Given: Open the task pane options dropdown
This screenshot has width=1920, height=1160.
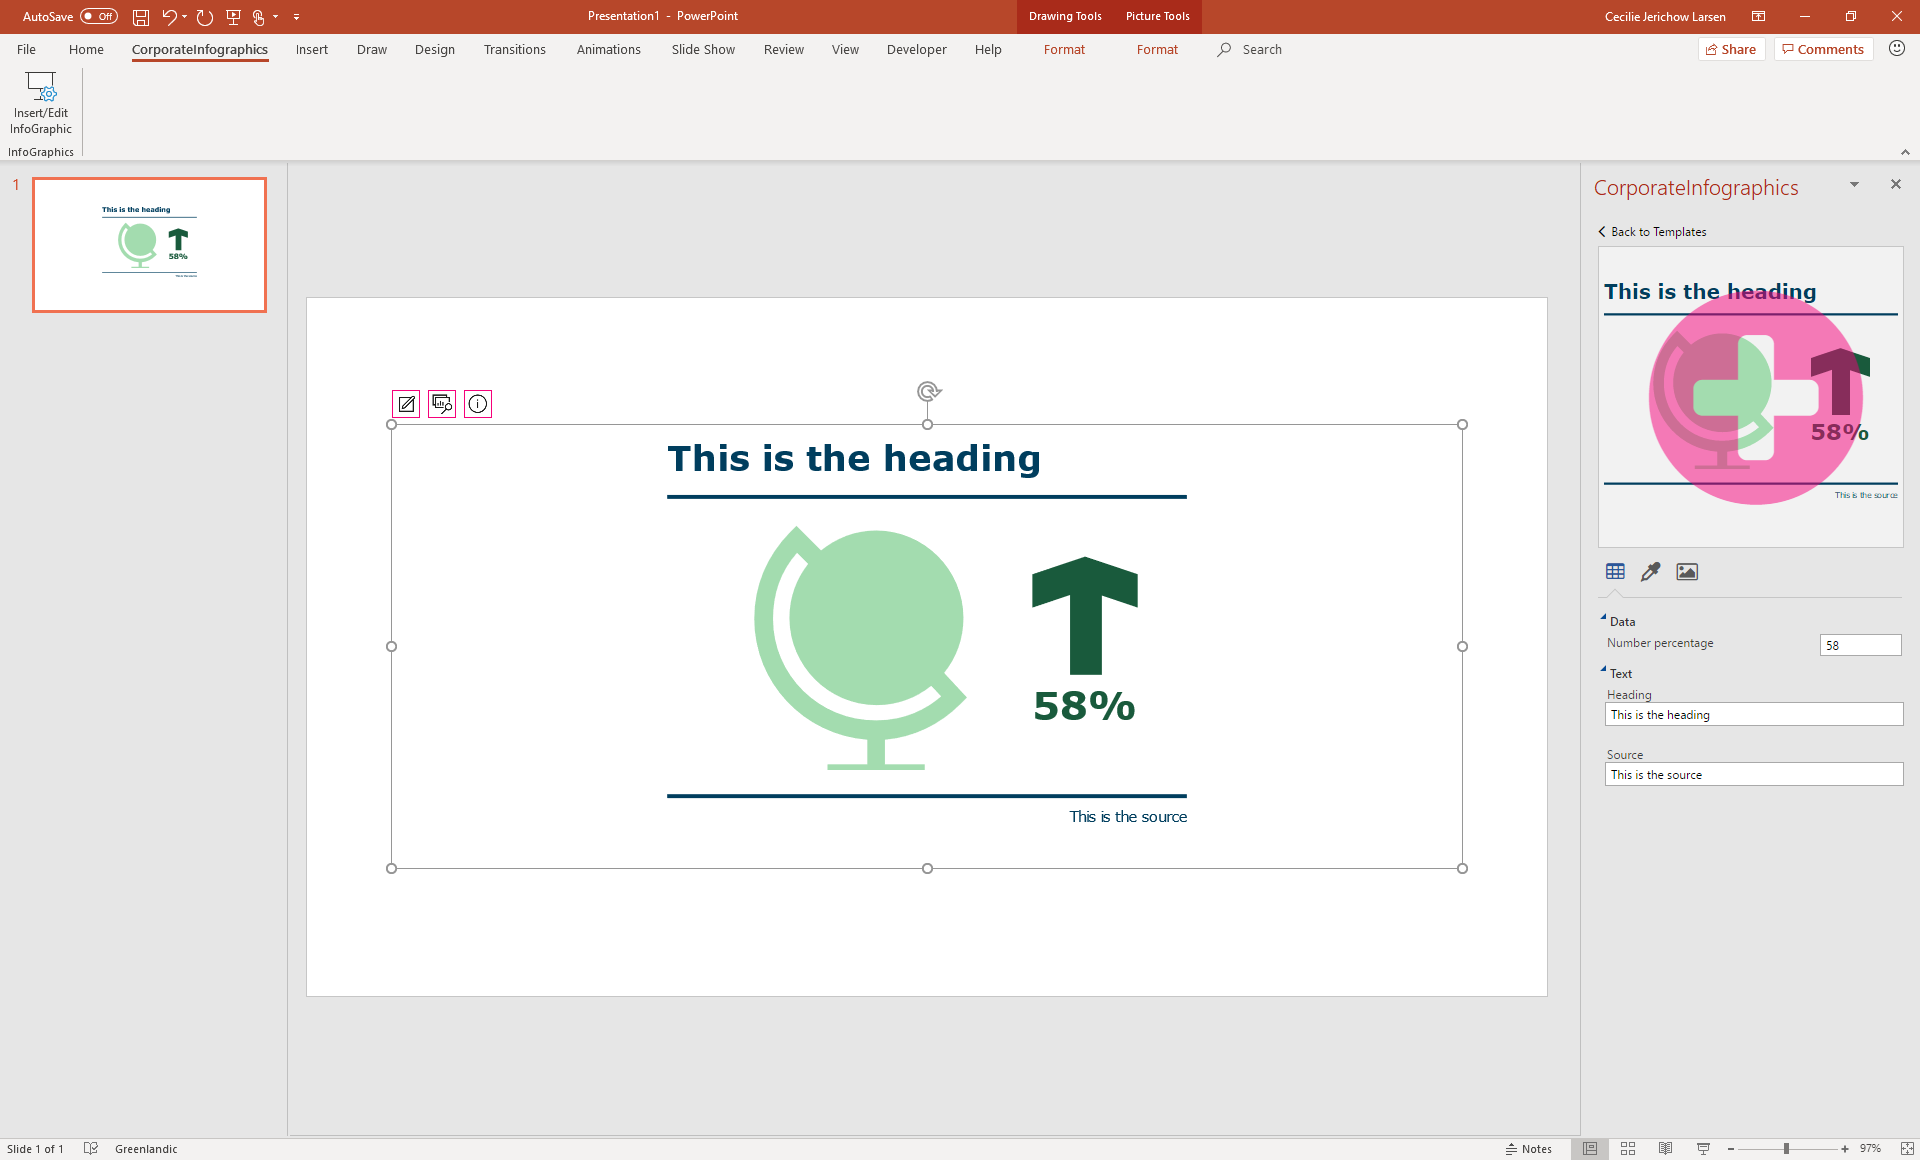Looking at the screenshot, I should [1854, 185].
